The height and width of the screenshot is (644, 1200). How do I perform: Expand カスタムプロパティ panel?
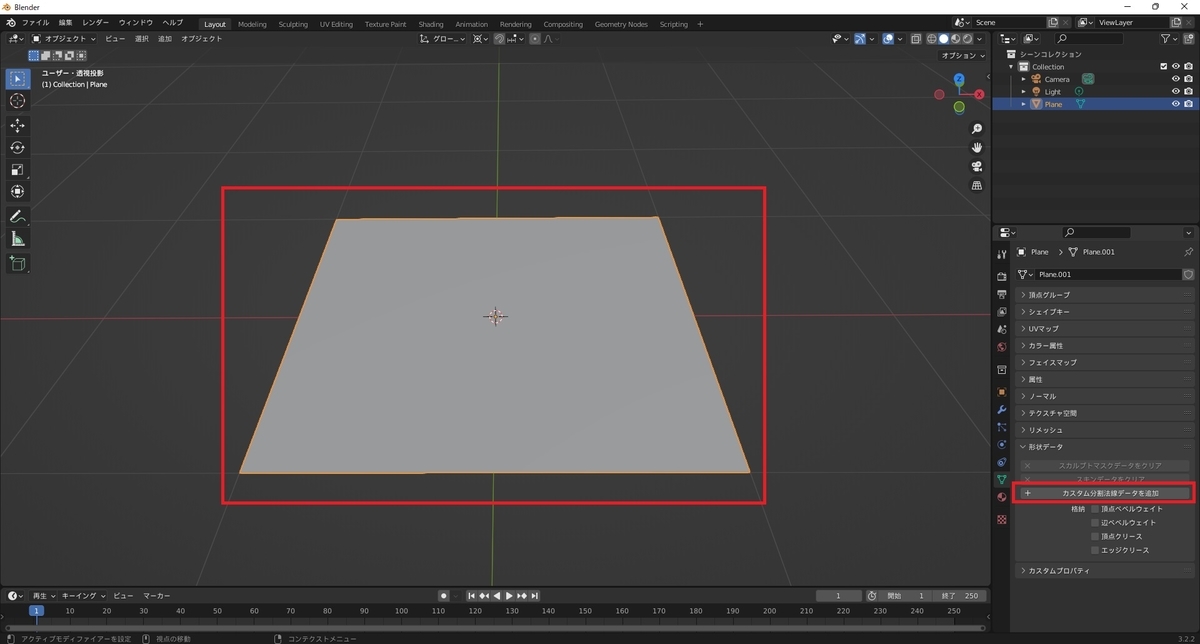coord(1105,571)
